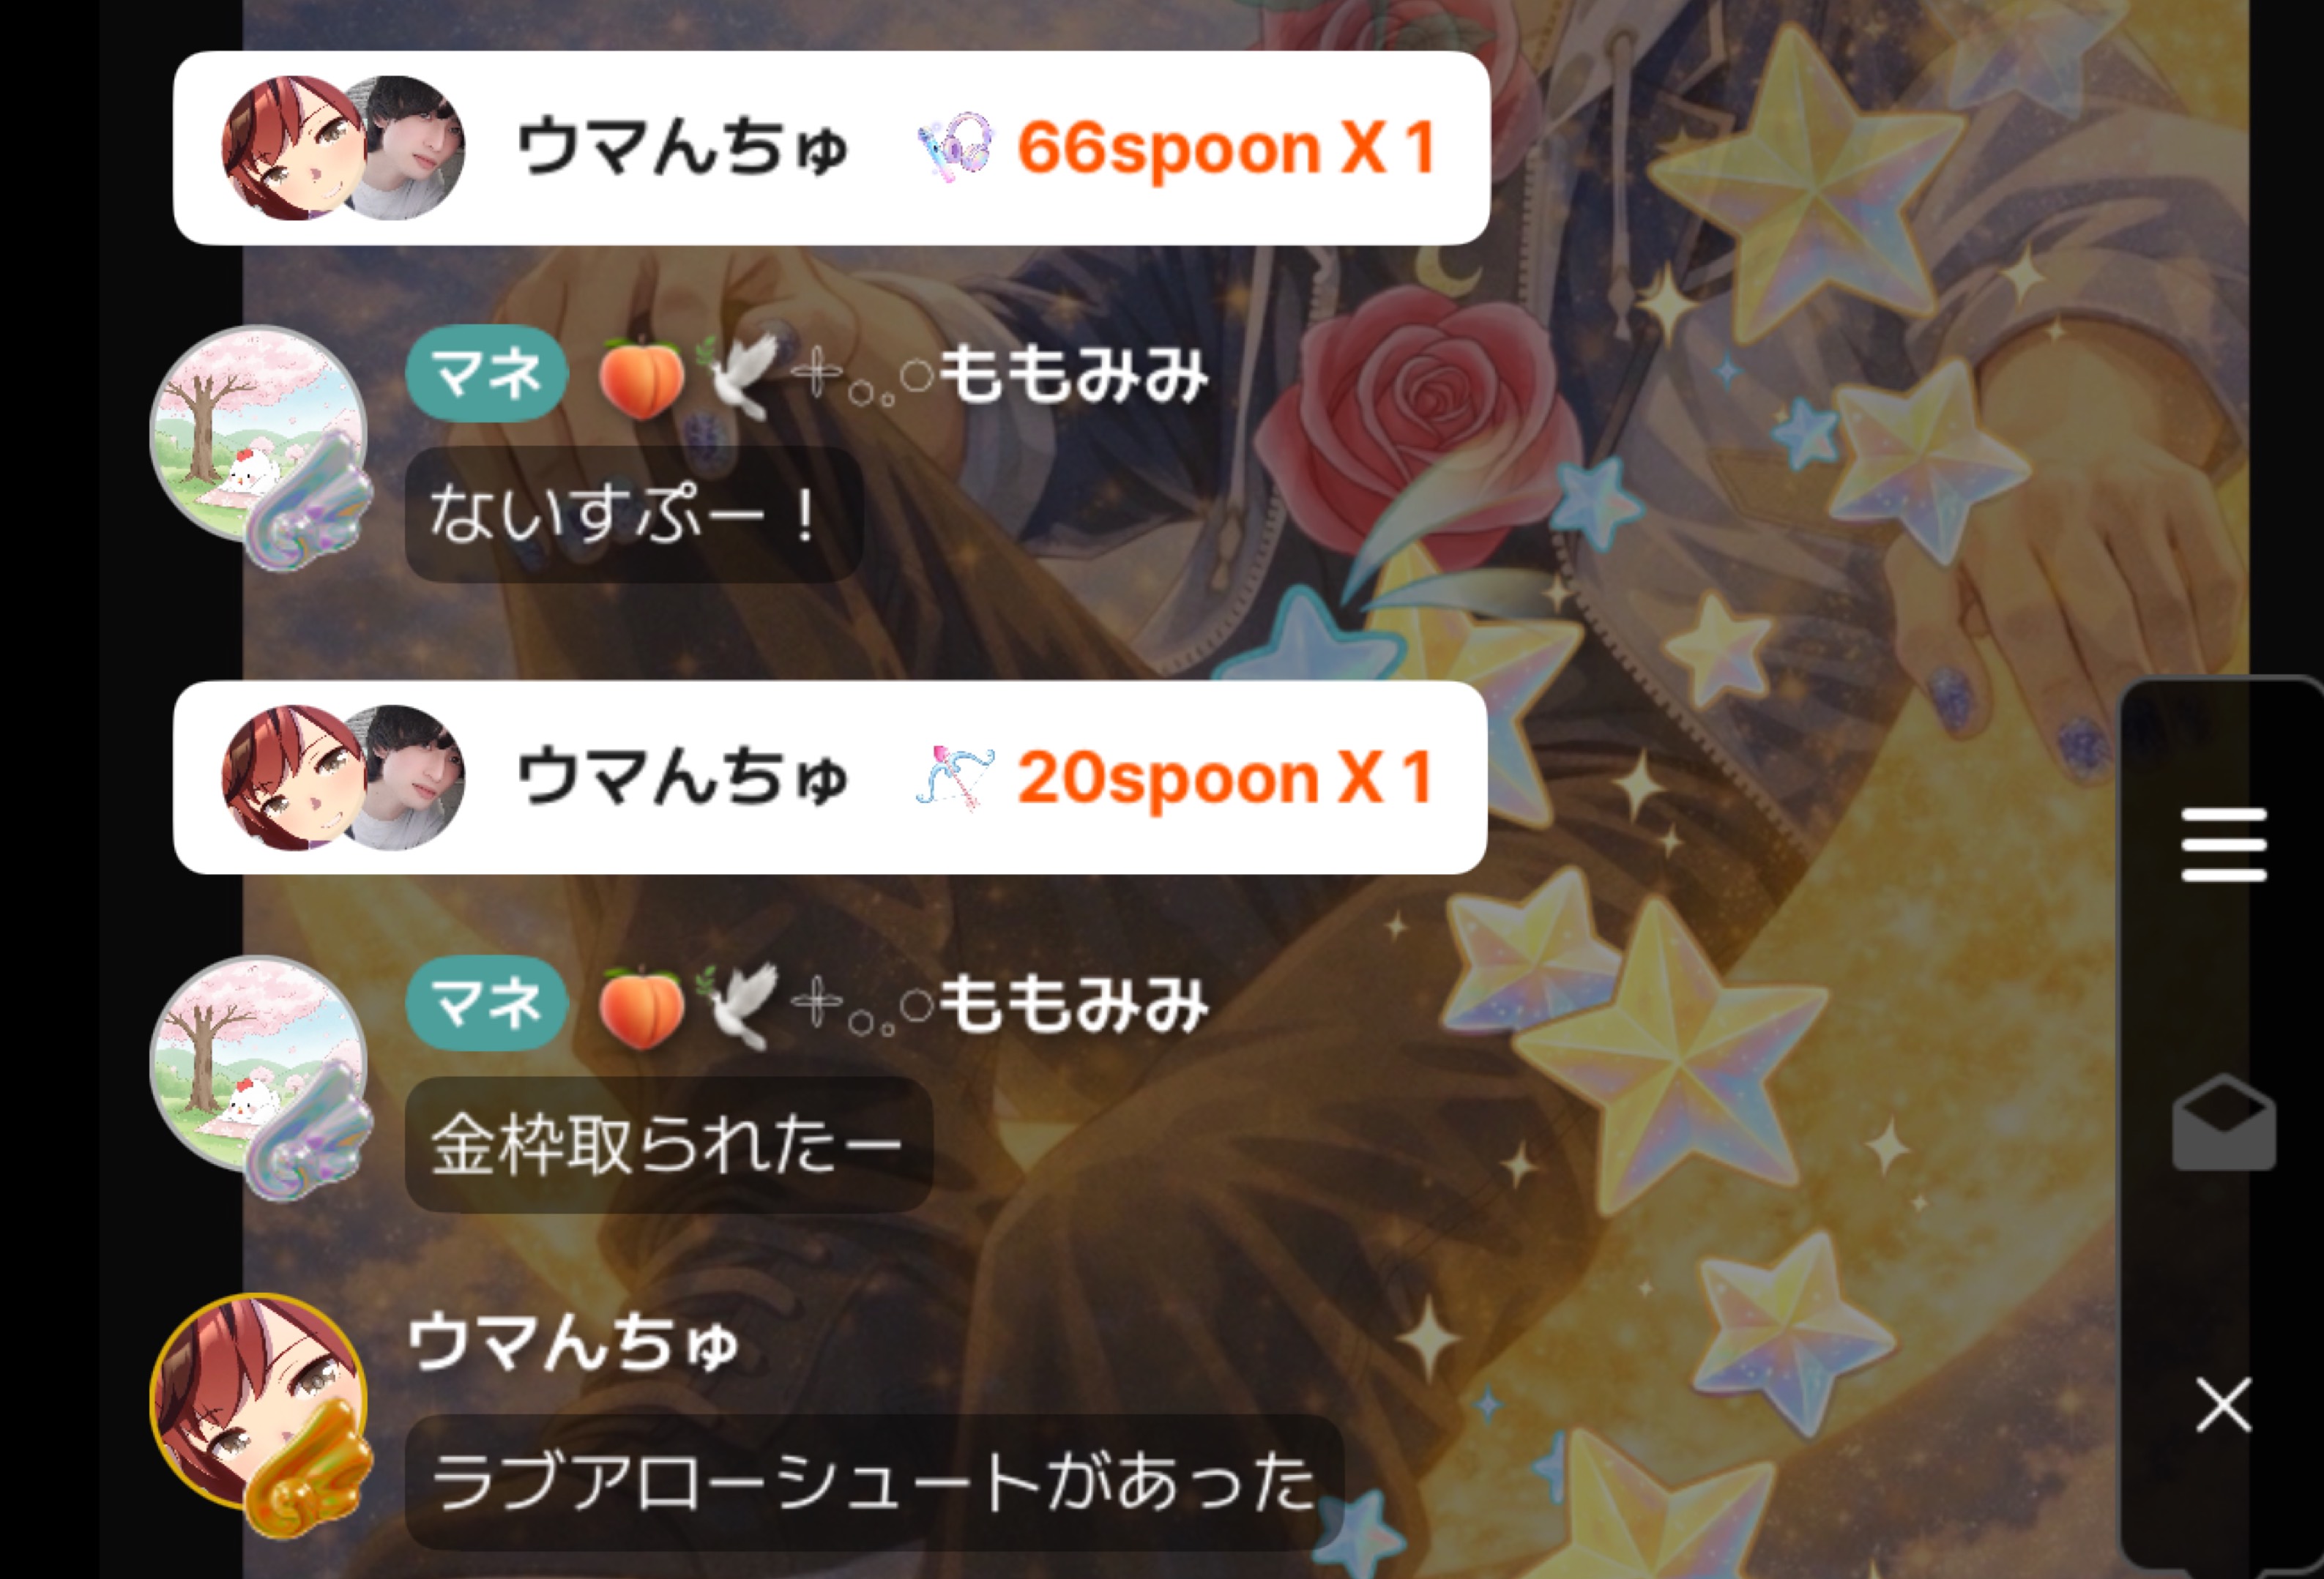Viewport: 2324px width, 1579px height.
Task: Open ウマんちゅ's avatar in 66spoon banner
Action: pyautogui.click(x=343, y=148)
